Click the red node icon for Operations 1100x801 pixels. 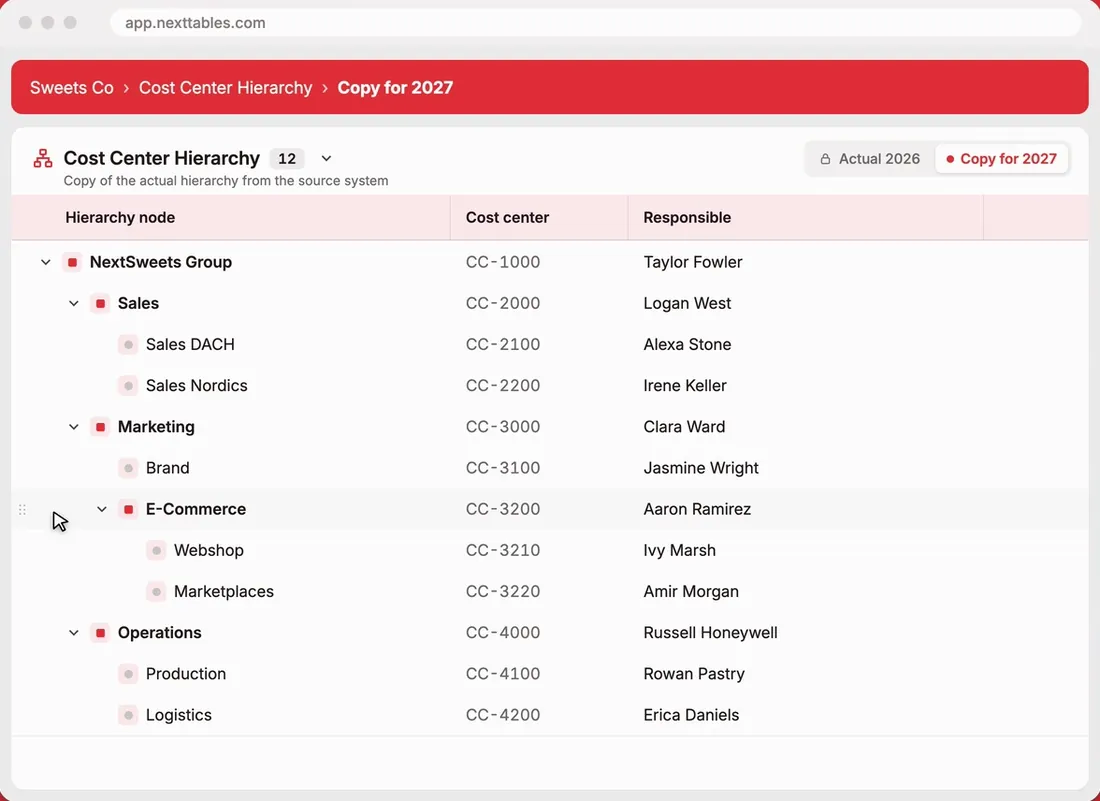100,633
